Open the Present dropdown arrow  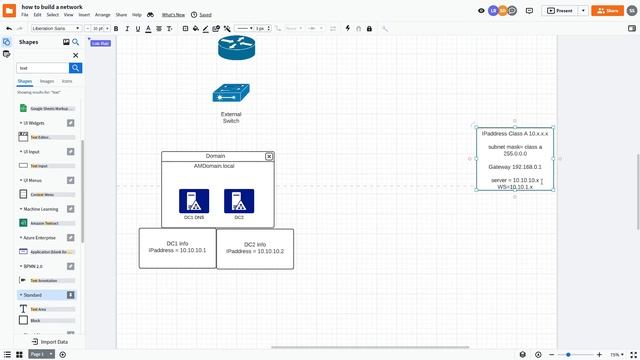click(x=583, y=11)
